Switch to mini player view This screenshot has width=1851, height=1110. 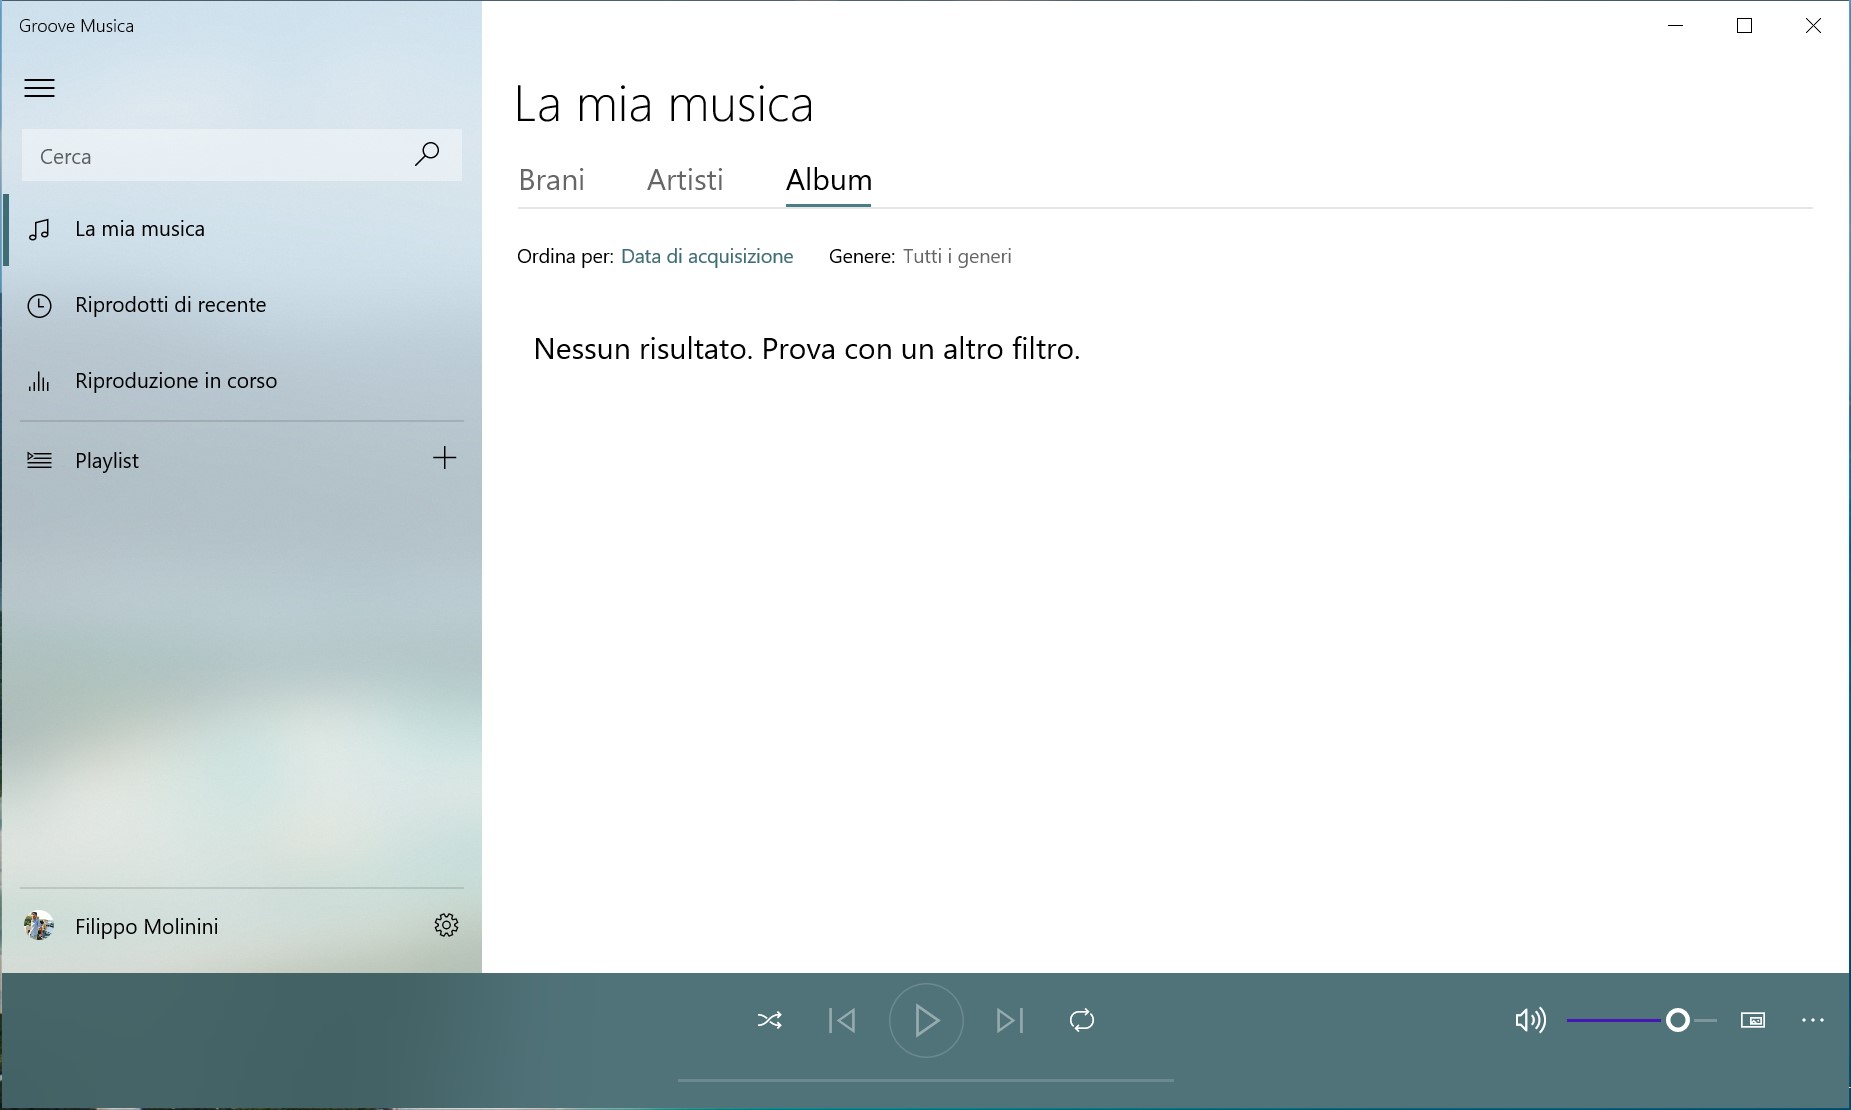(x=1753, y=1020)
